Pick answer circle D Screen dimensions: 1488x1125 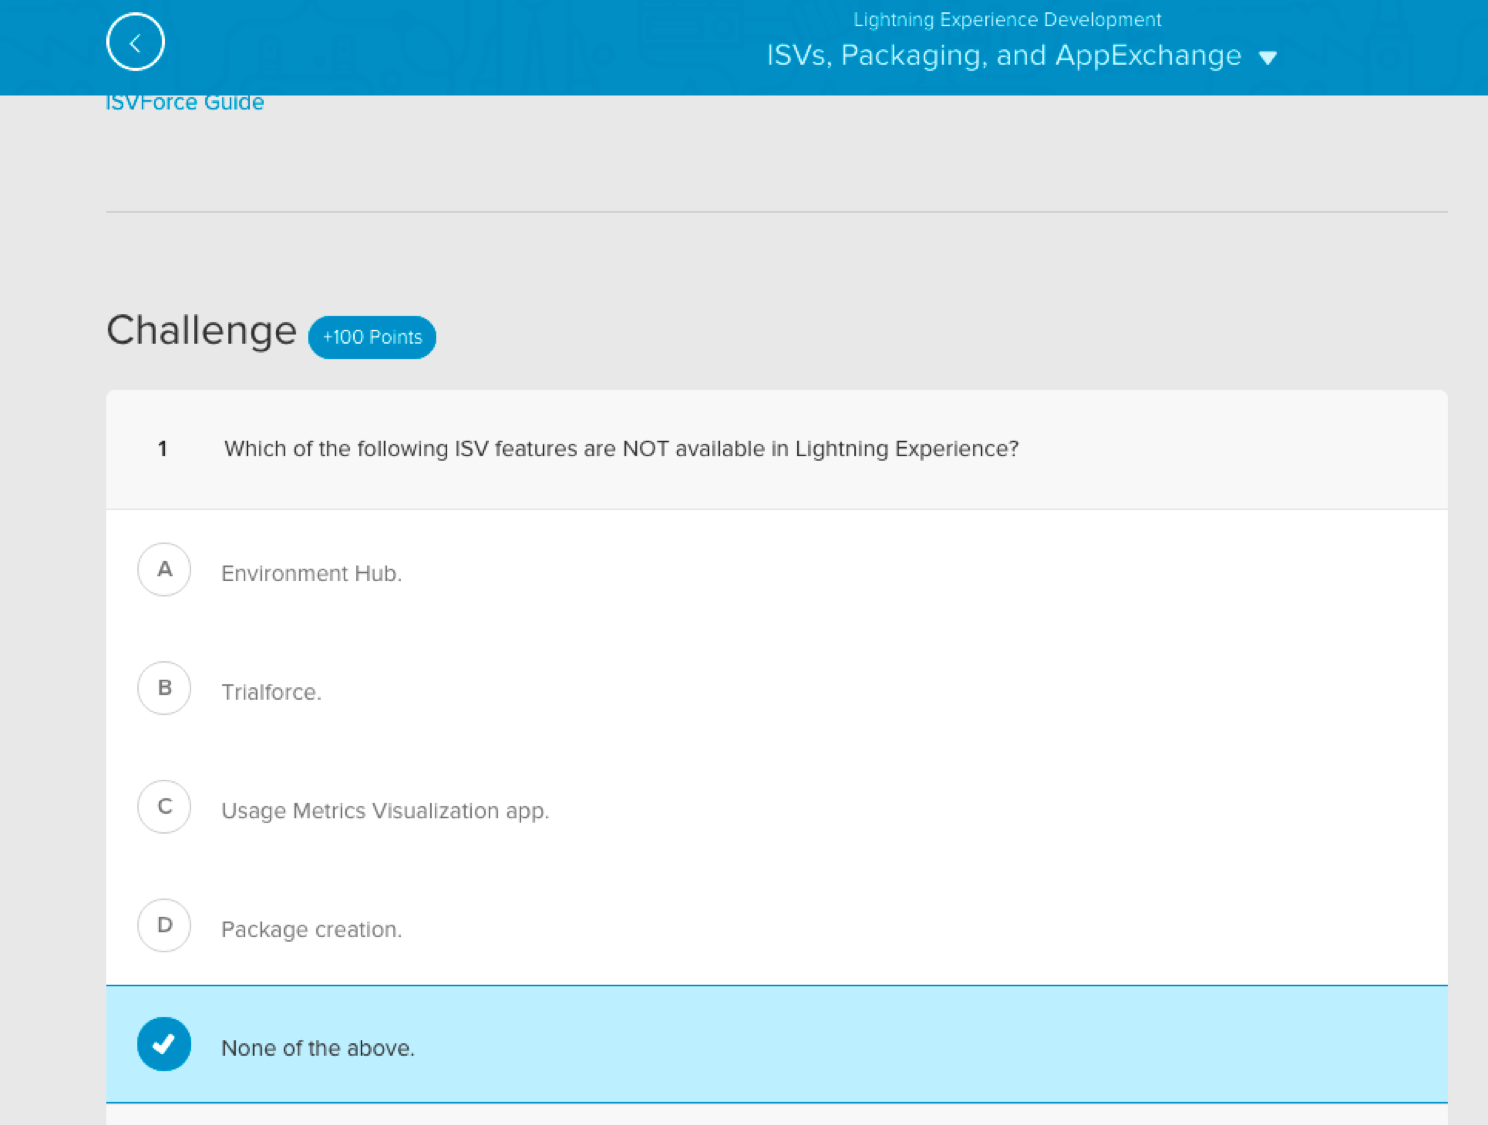tap(164, 925)
